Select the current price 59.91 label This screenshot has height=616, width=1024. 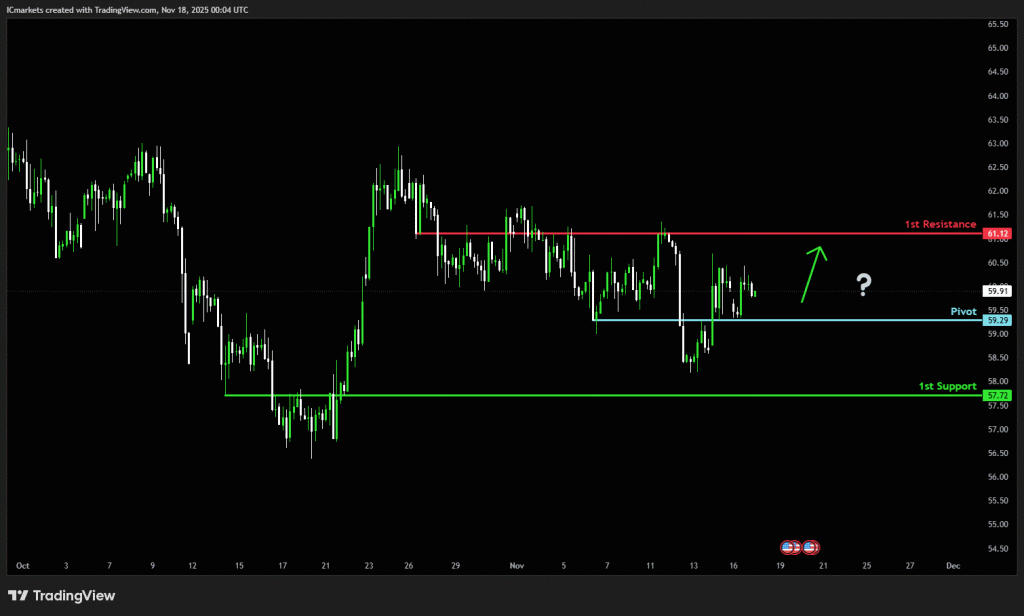click(x=997, y=291)
